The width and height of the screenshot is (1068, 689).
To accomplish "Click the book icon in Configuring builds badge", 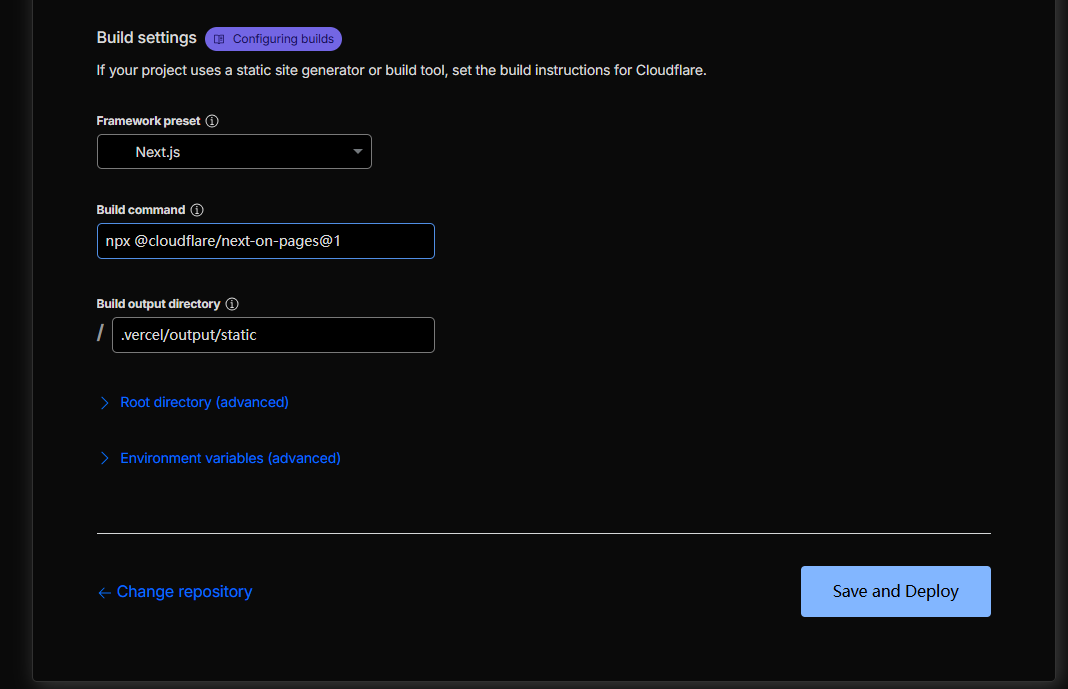I will (x=220, y=39).
